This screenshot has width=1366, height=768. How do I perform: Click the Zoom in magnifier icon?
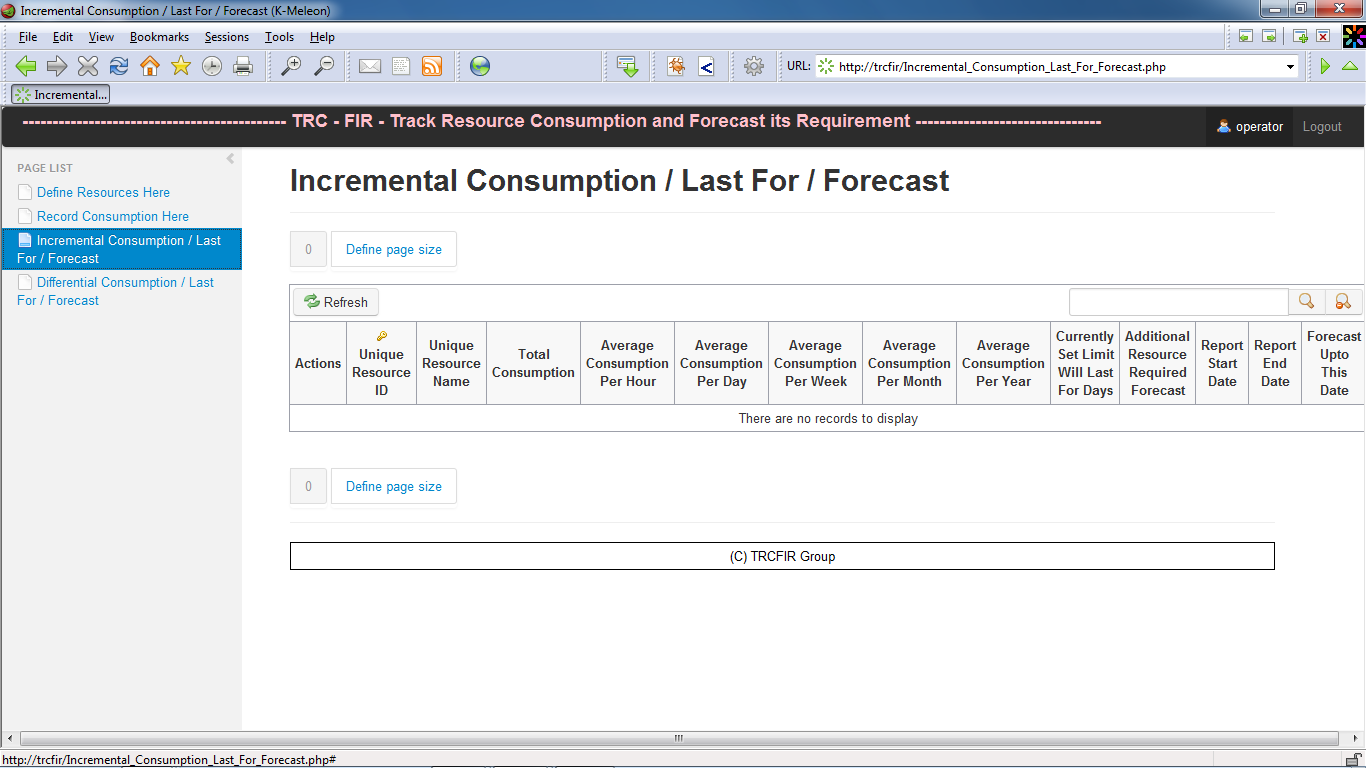291,66
